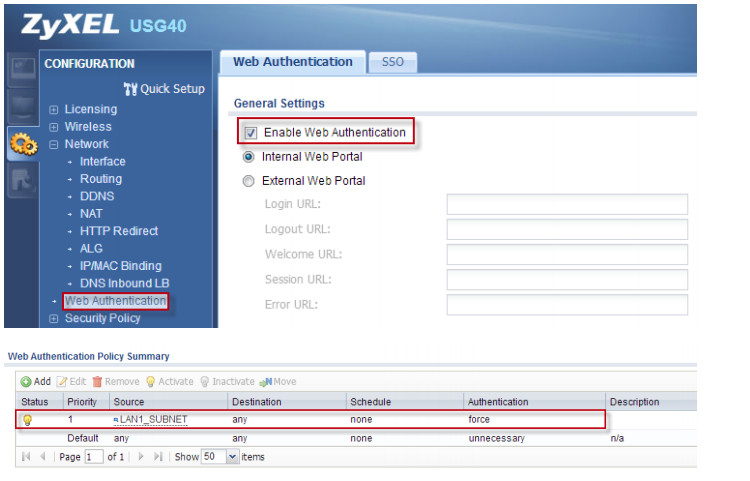This screenshot has width=750, height=481.
Task: Open the Configuration gear icon panel
Action: (x=21, y=145)
